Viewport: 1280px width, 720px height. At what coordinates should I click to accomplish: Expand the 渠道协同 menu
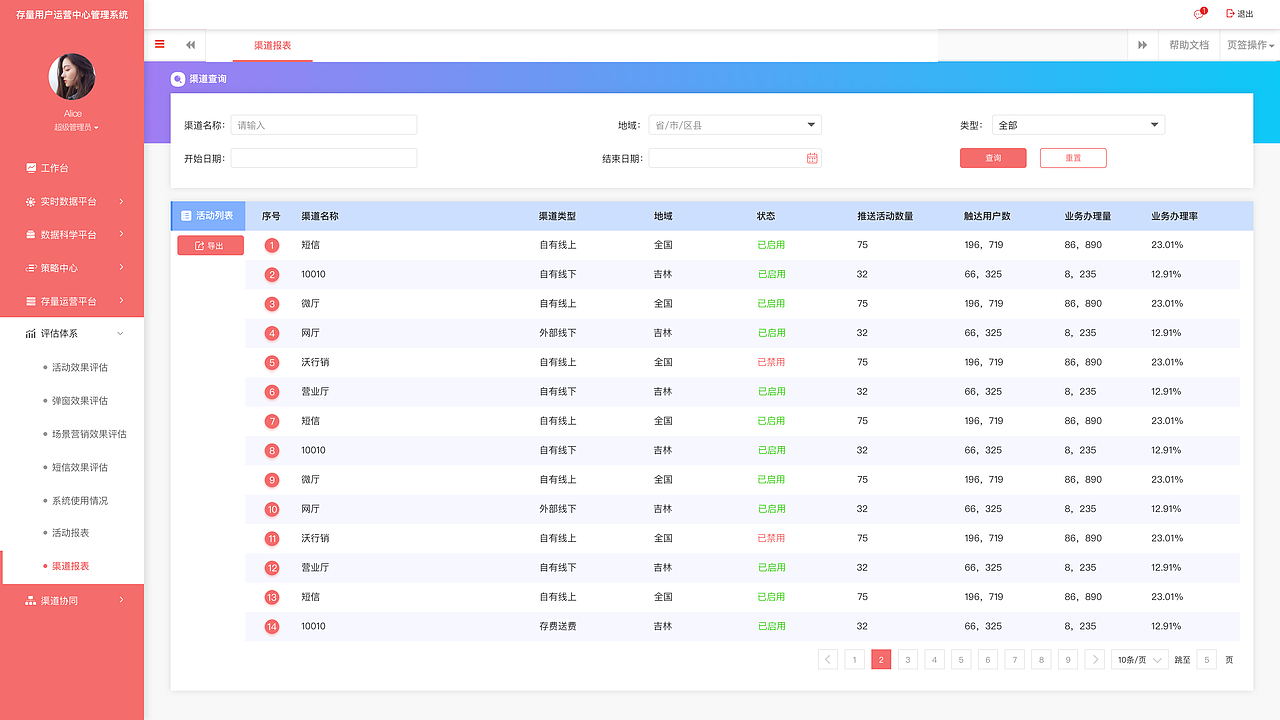point(72,600)
